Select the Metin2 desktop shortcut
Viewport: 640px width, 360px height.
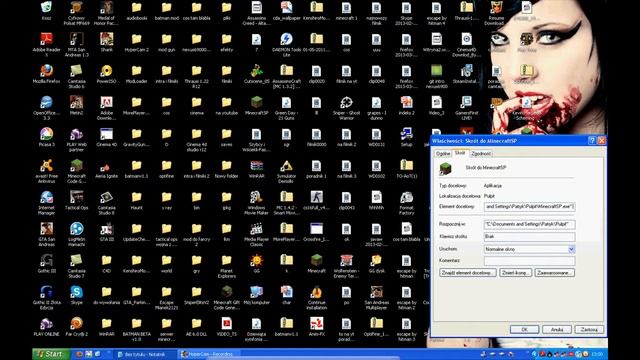[x=77, y=105]
